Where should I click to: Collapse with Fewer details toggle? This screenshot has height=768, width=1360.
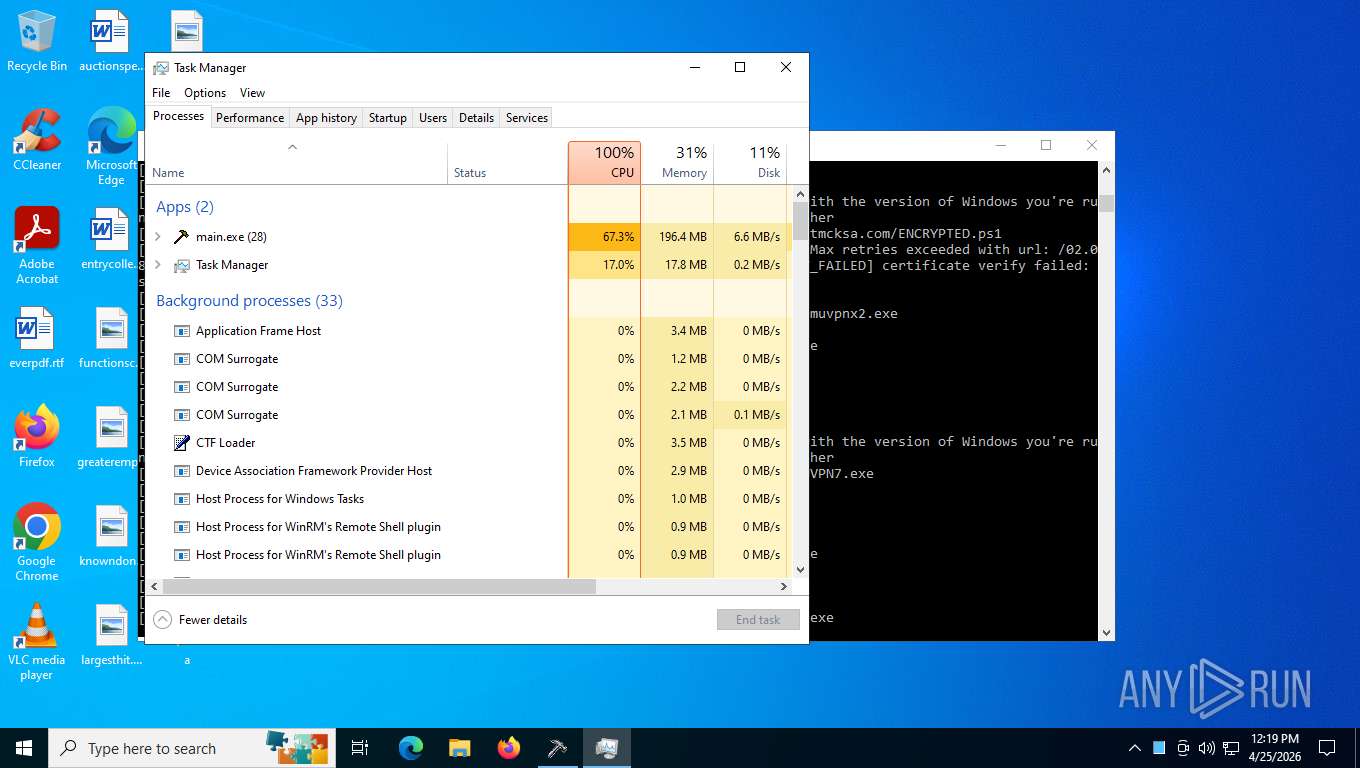coord(200,620)
